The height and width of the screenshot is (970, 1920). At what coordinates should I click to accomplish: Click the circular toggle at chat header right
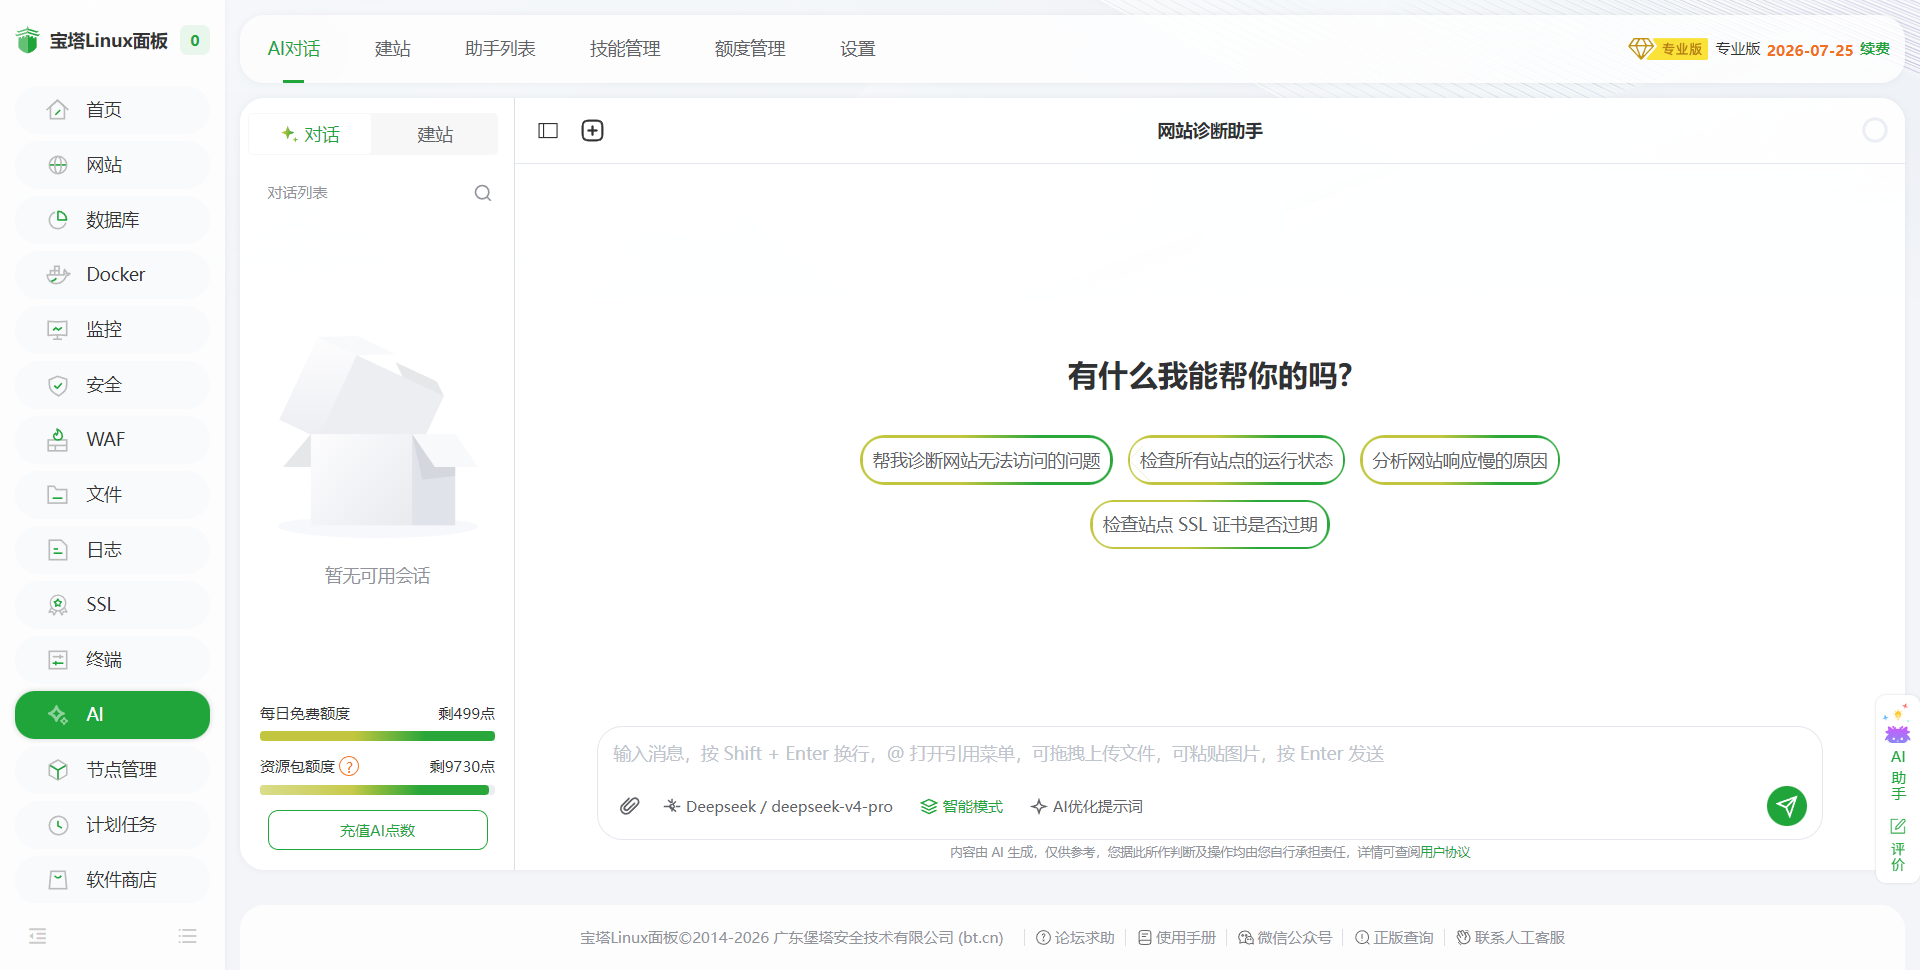click(1875, 131)
